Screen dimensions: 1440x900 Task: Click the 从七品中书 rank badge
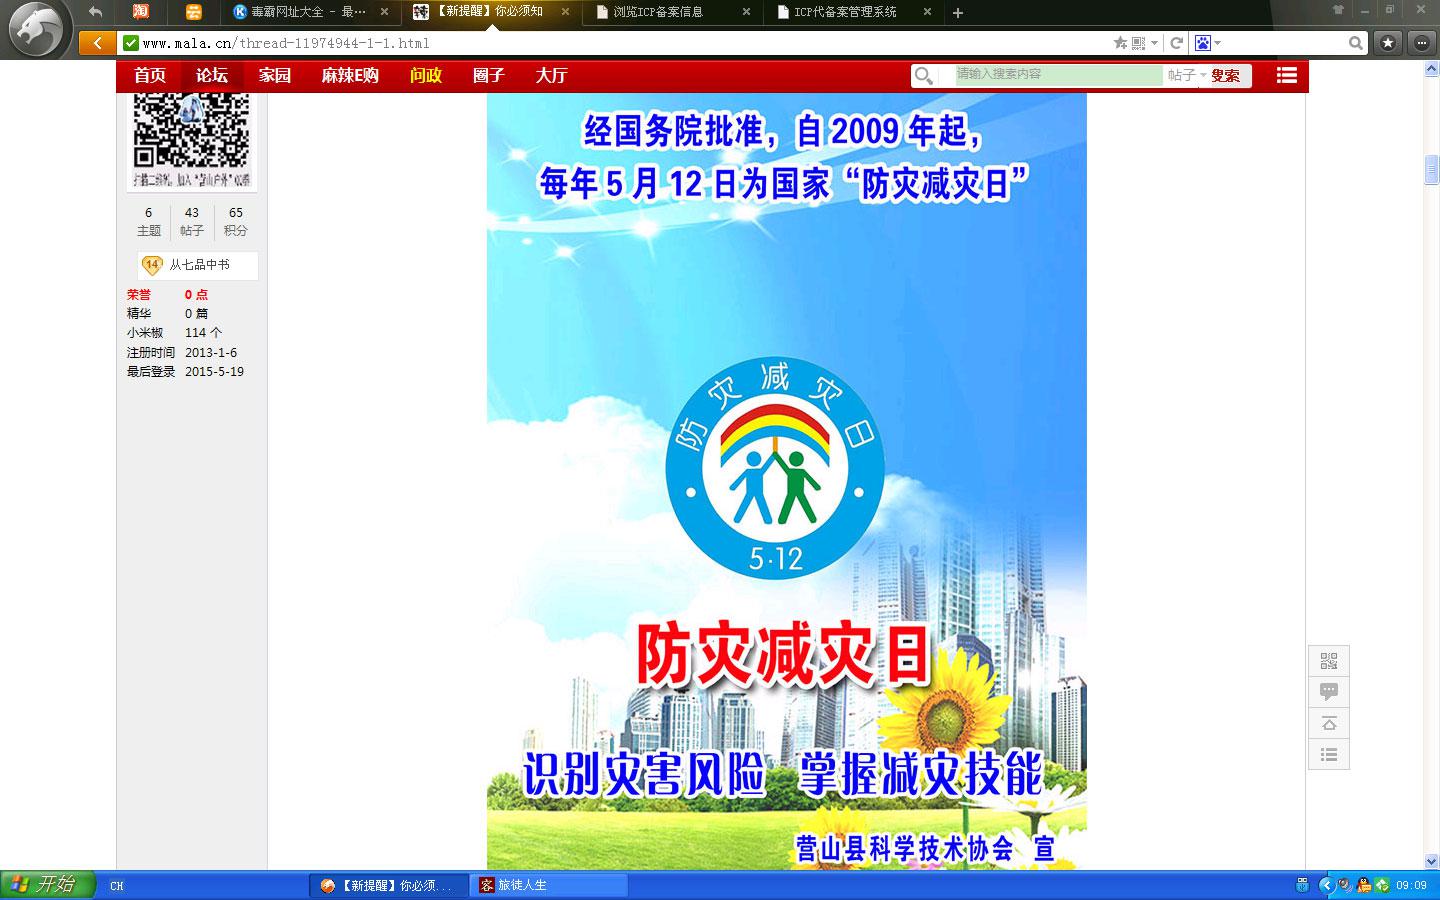click(199, 265)
